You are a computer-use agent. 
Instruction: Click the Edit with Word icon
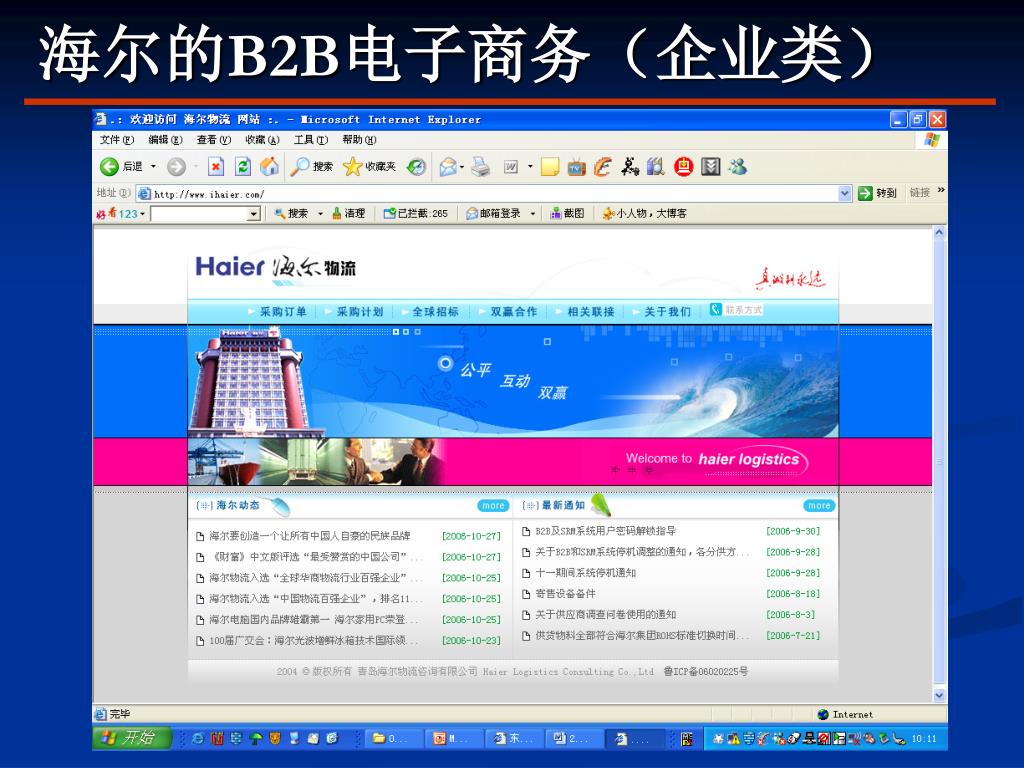[x=511, y=167]
